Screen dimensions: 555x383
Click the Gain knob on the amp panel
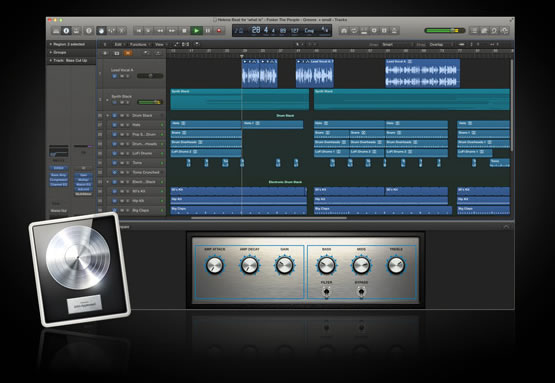click(285, 265)
